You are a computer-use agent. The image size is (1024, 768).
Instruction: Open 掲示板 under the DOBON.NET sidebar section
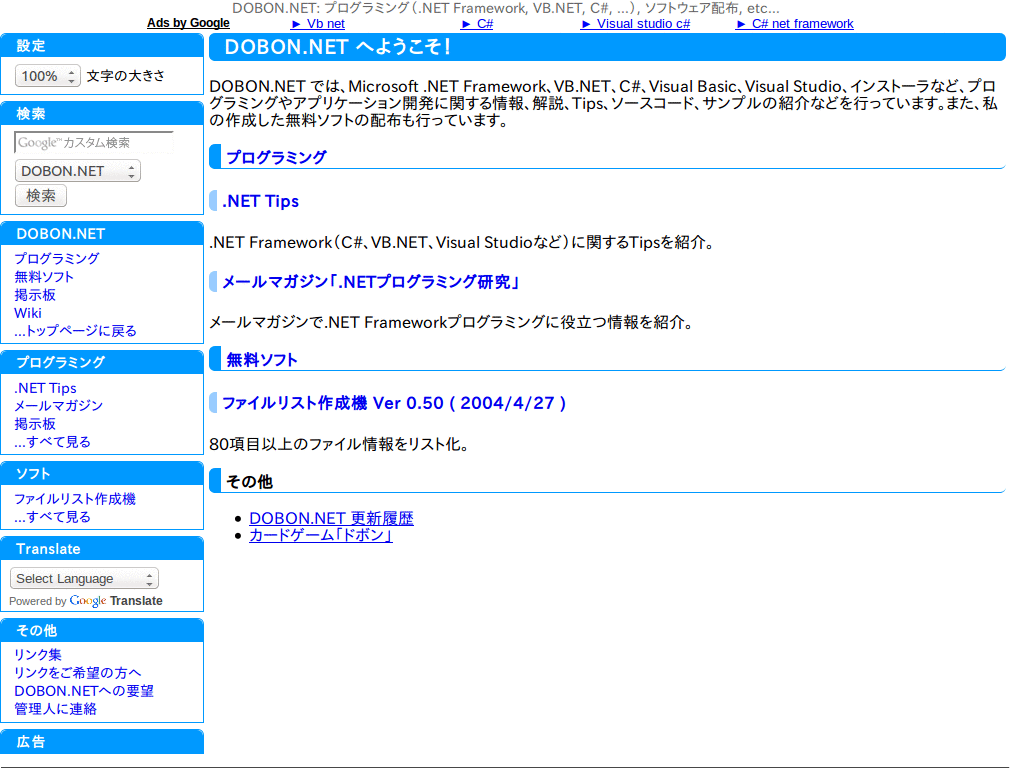[35, 295]
